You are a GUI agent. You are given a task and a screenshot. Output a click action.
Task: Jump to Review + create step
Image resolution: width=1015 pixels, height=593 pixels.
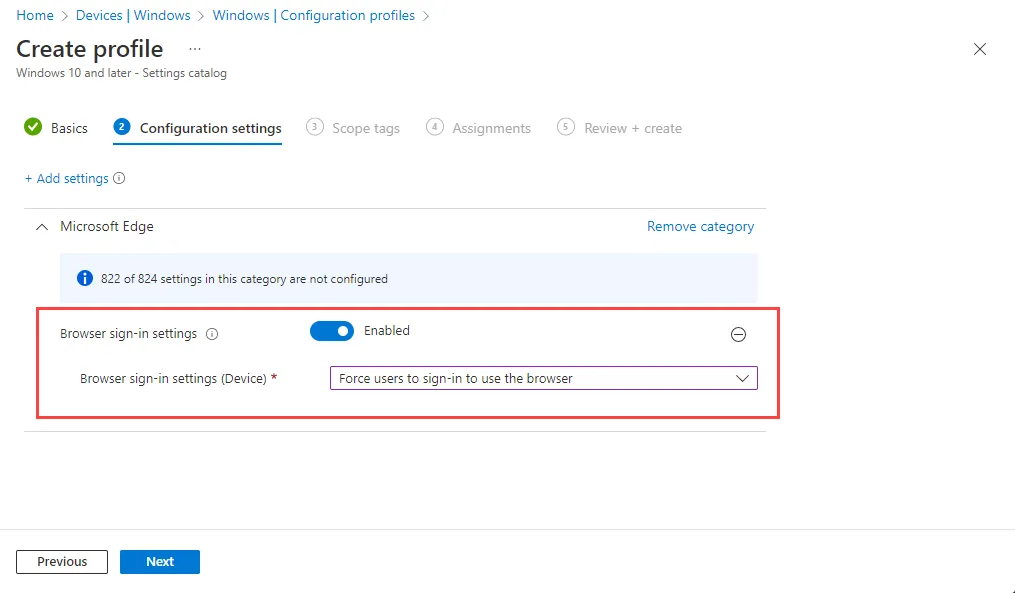pos(619,128)
